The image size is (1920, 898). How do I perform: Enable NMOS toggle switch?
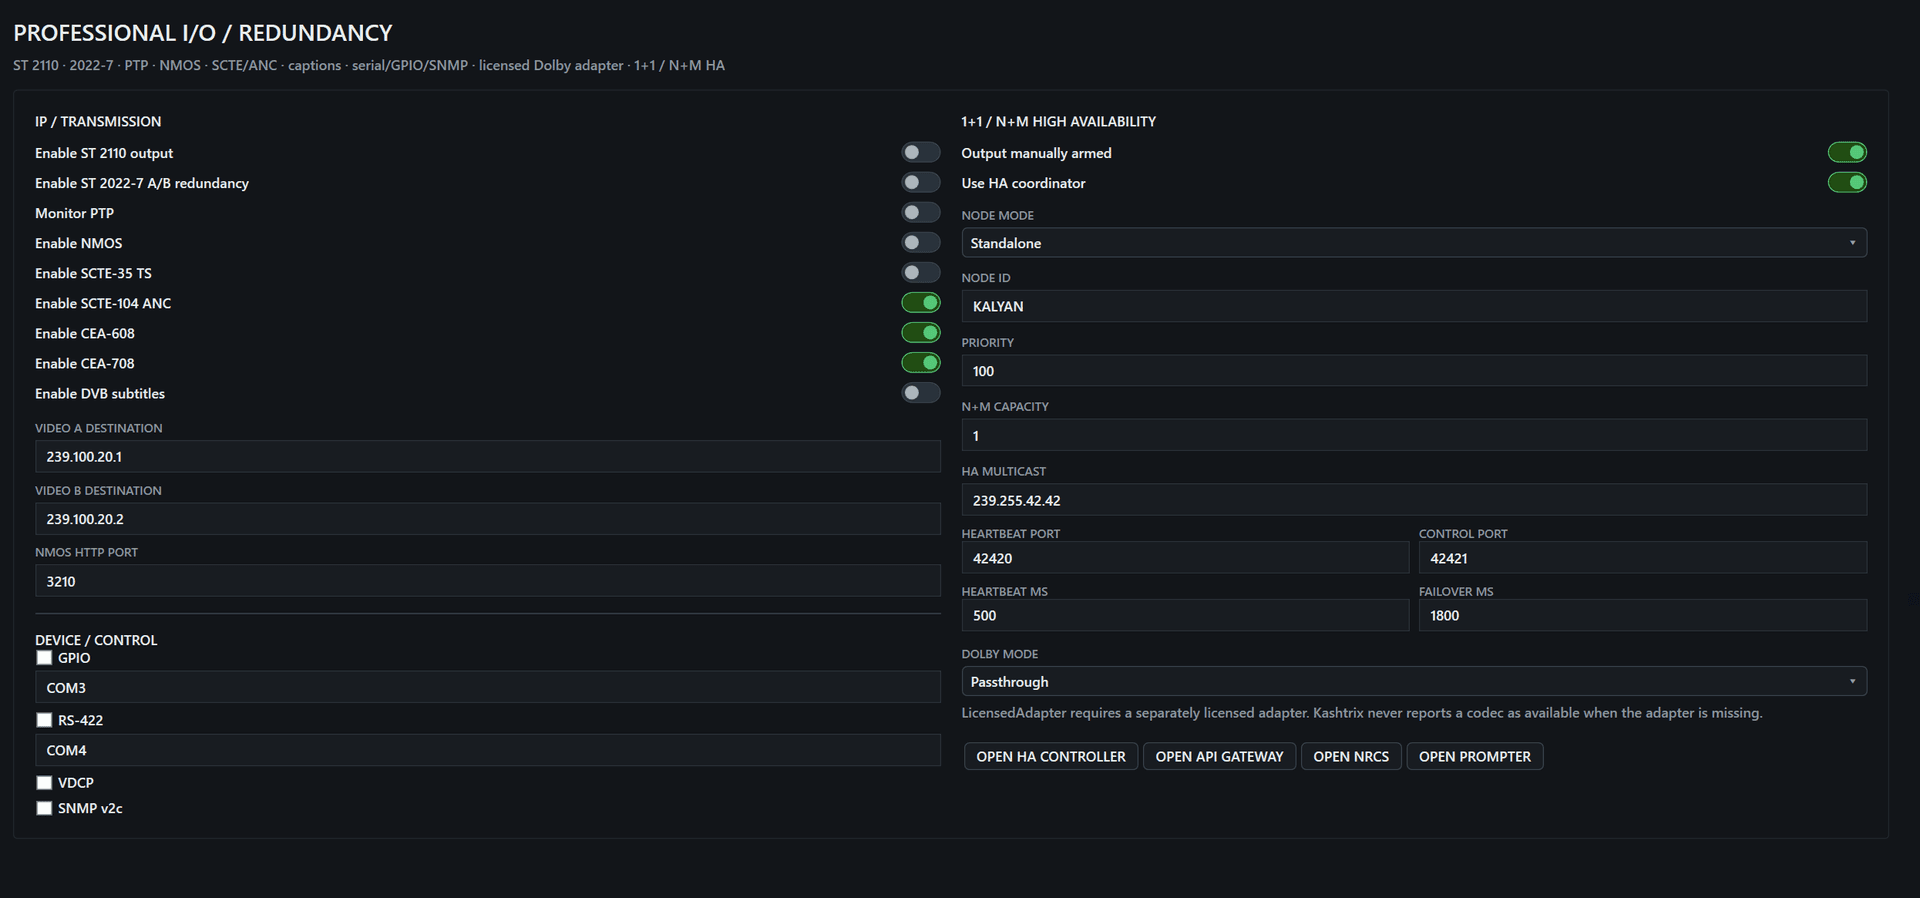click(920, 242)
